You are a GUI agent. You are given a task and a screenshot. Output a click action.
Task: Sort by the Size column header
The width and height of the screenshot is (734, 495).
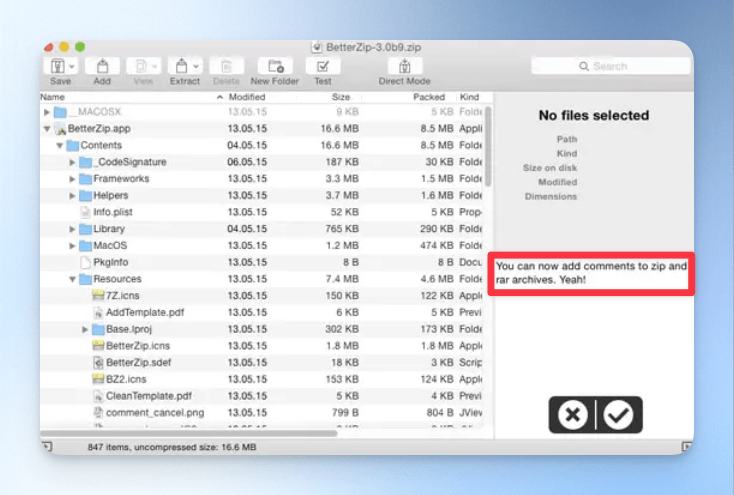pos(340,97)
